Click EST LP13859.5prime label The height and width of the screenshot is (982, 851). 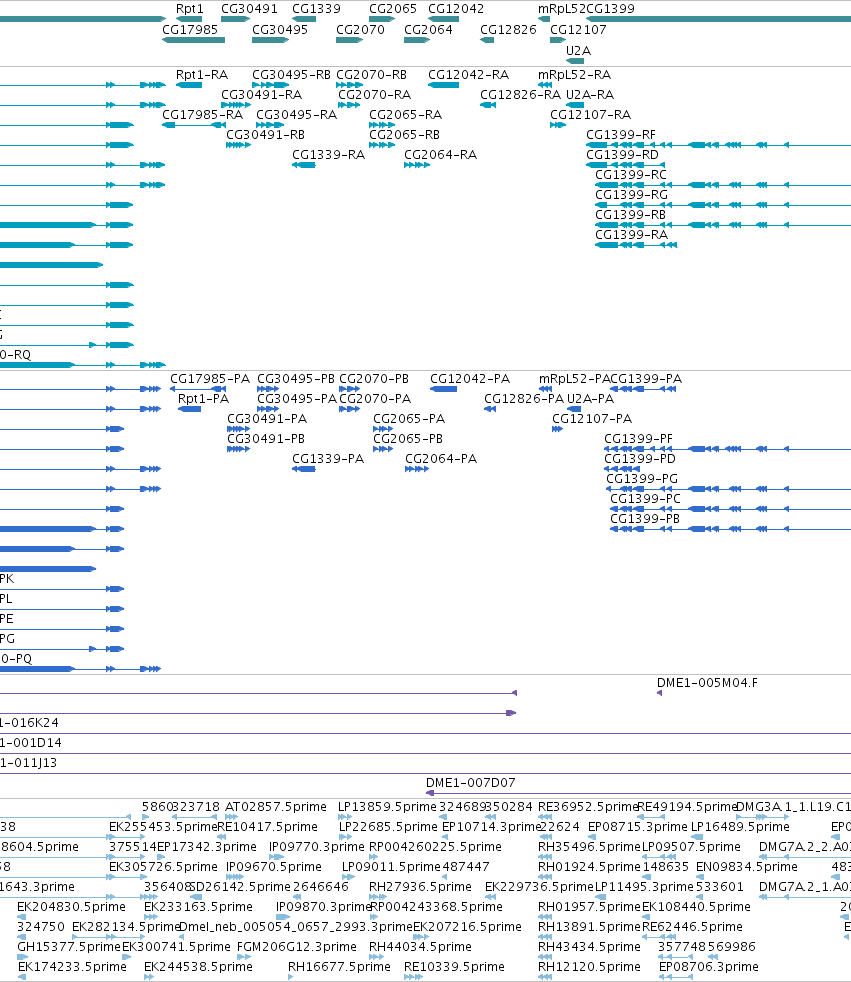click(x=387, y=807)
